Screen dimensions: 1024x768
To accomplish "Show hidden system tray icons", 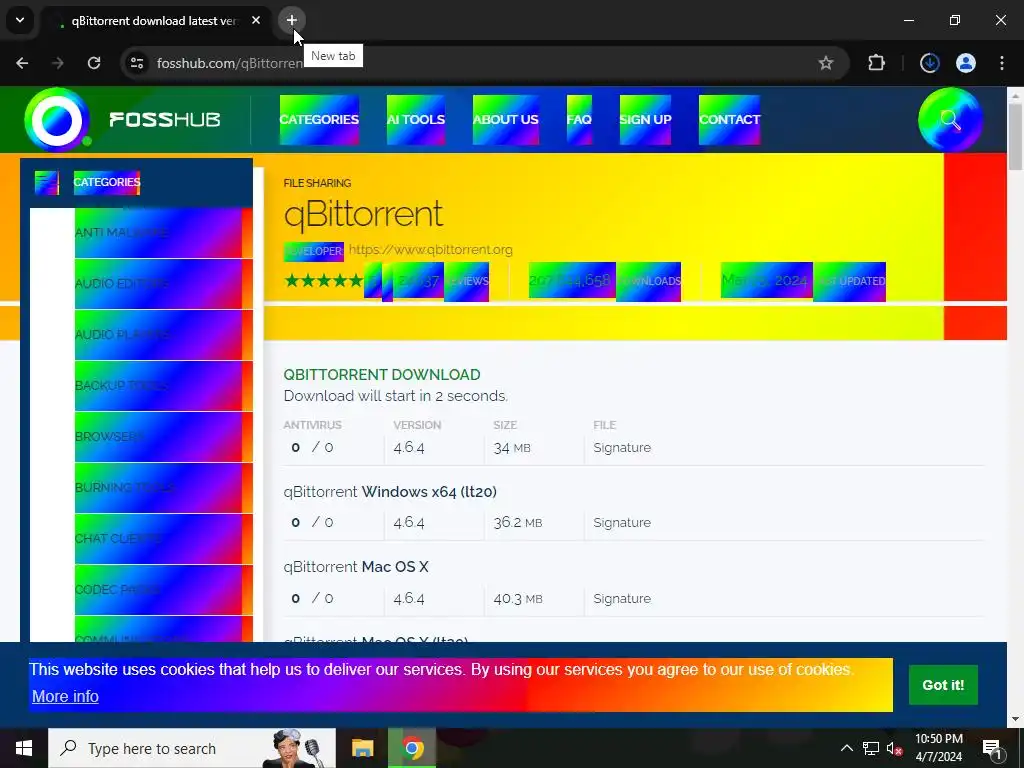I will pos(846,748).
